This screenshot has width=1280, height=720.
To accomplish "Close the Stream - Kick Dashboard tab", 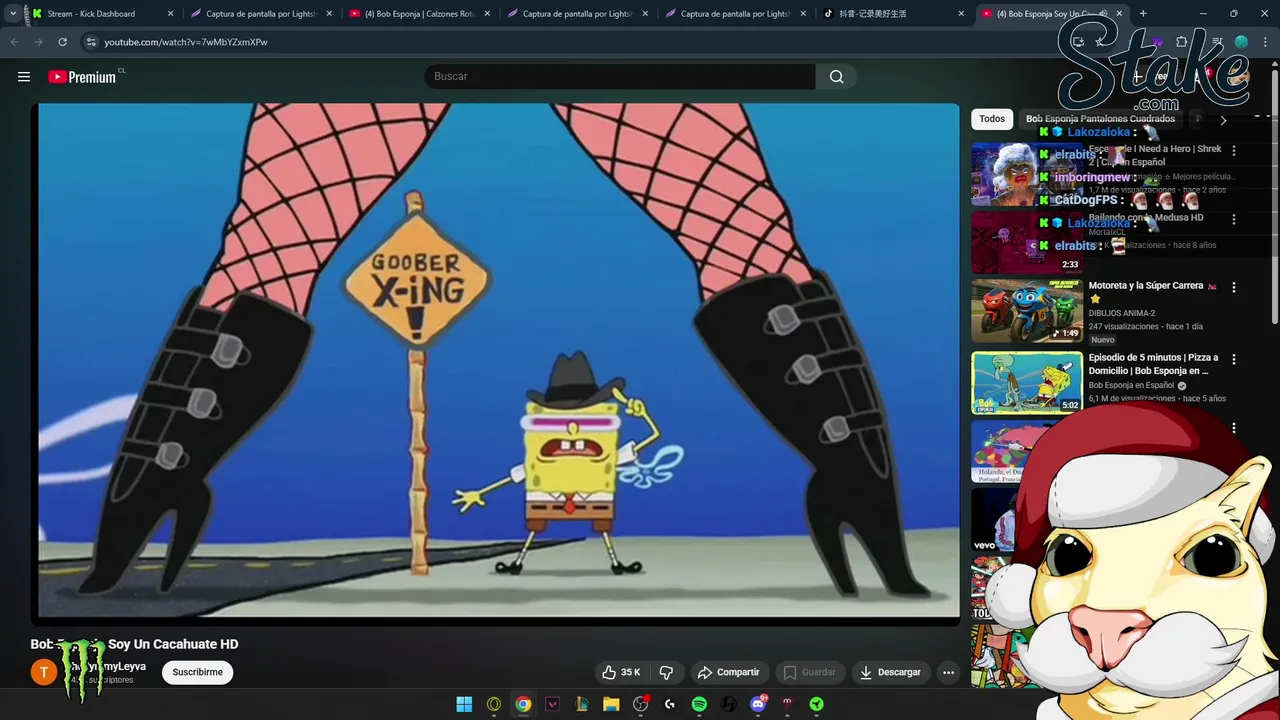I will (x=170, y=14).
